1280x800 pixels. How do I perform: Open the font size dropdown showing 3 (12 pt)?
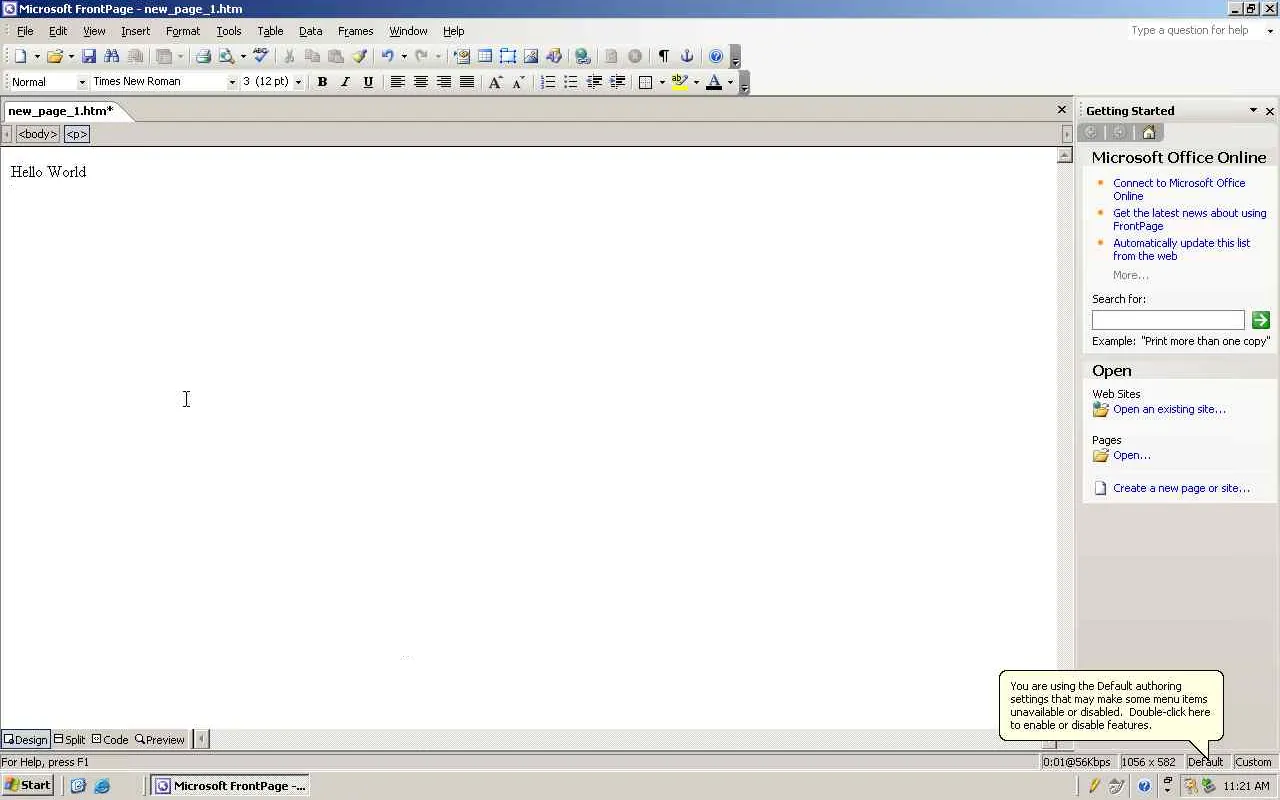[298, 82]
